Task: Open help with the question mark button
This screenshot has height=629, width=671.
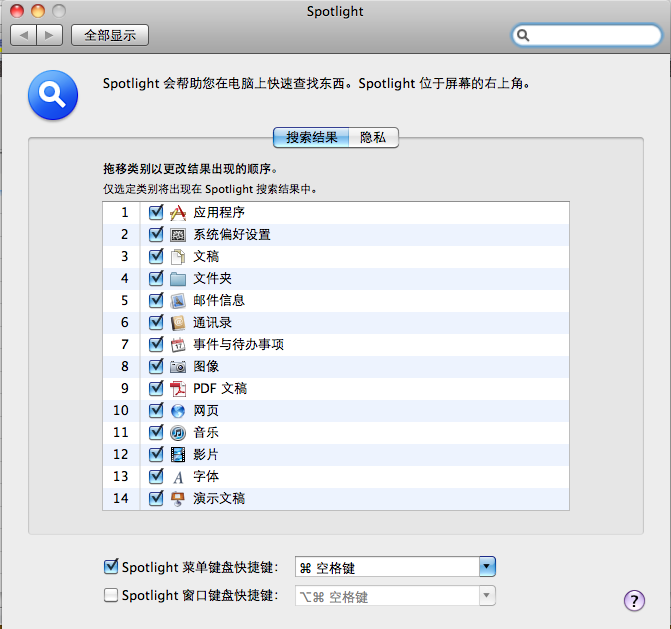Action: pos(634,601)
